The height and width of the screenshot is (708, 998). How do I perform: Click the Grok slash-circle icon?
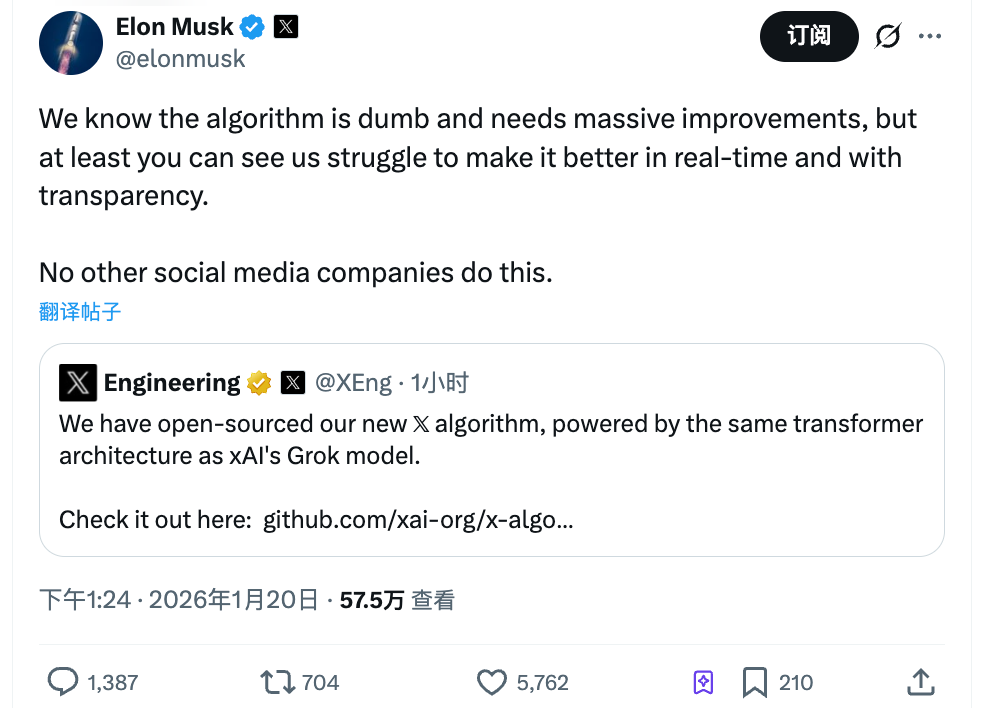pyautogui.click(x=887, y=36)
